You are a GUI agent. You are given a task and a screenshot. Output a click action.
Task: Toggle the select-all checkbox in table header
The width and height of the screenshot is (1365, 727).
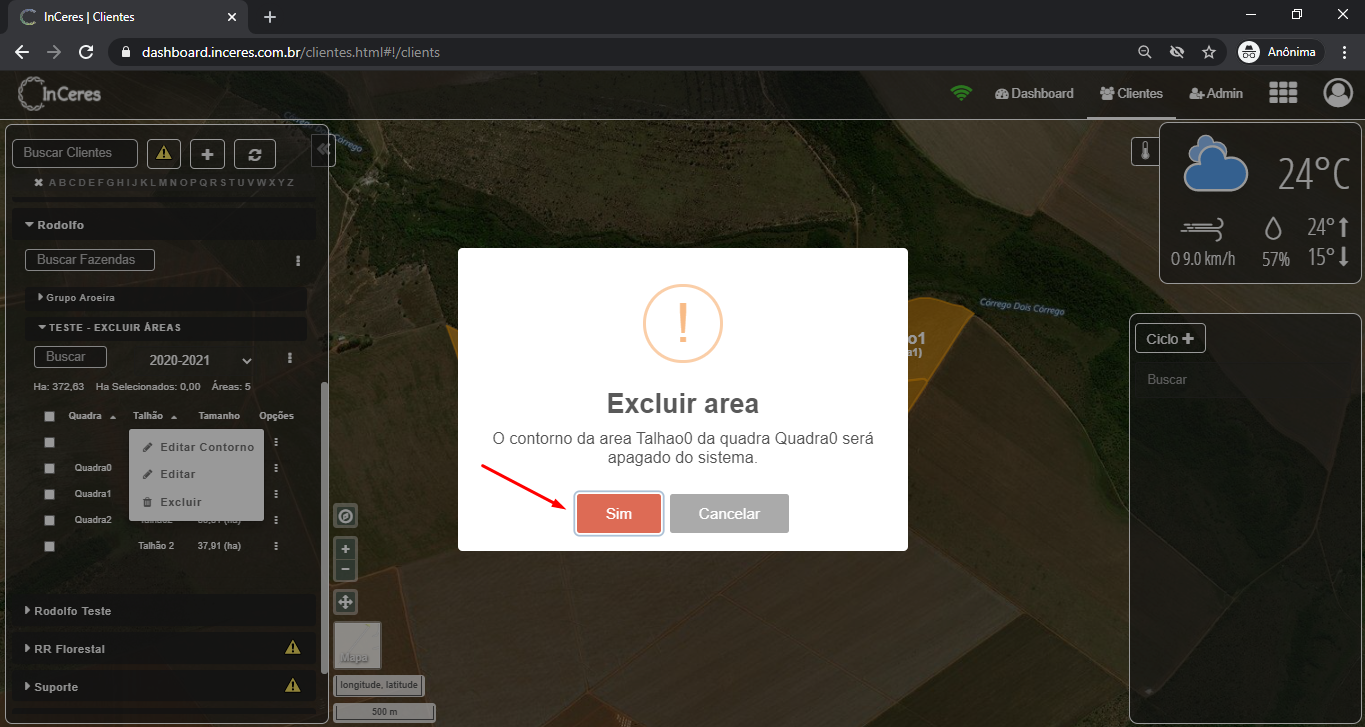pyautogui.click(x=49, y=416)
